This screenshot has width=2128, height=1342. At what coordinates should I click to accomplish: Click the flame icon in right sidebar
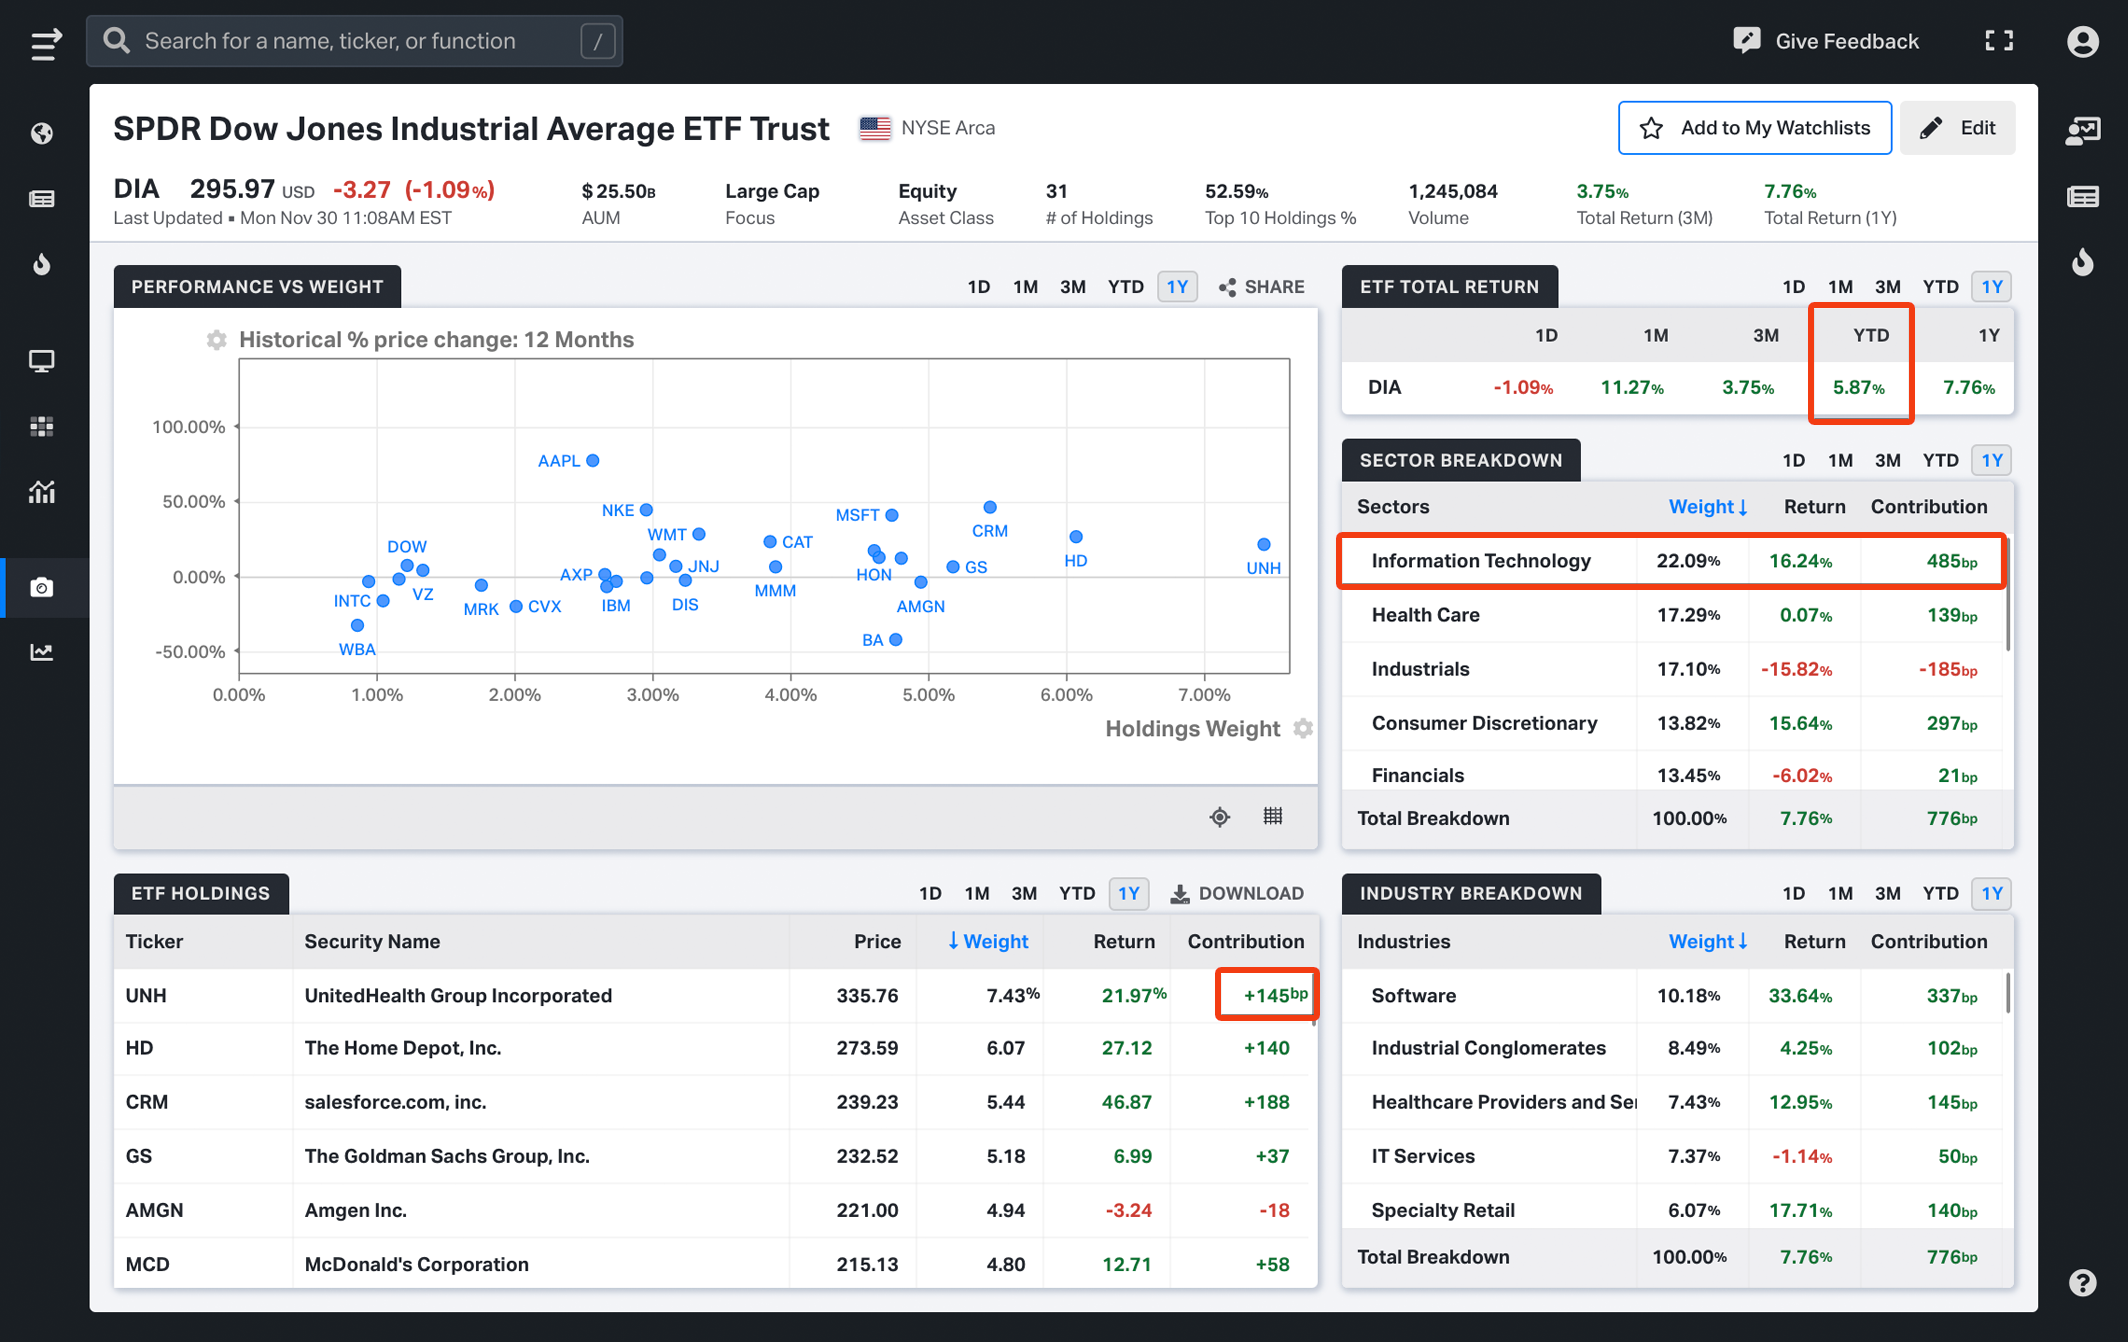[2083, 262]
